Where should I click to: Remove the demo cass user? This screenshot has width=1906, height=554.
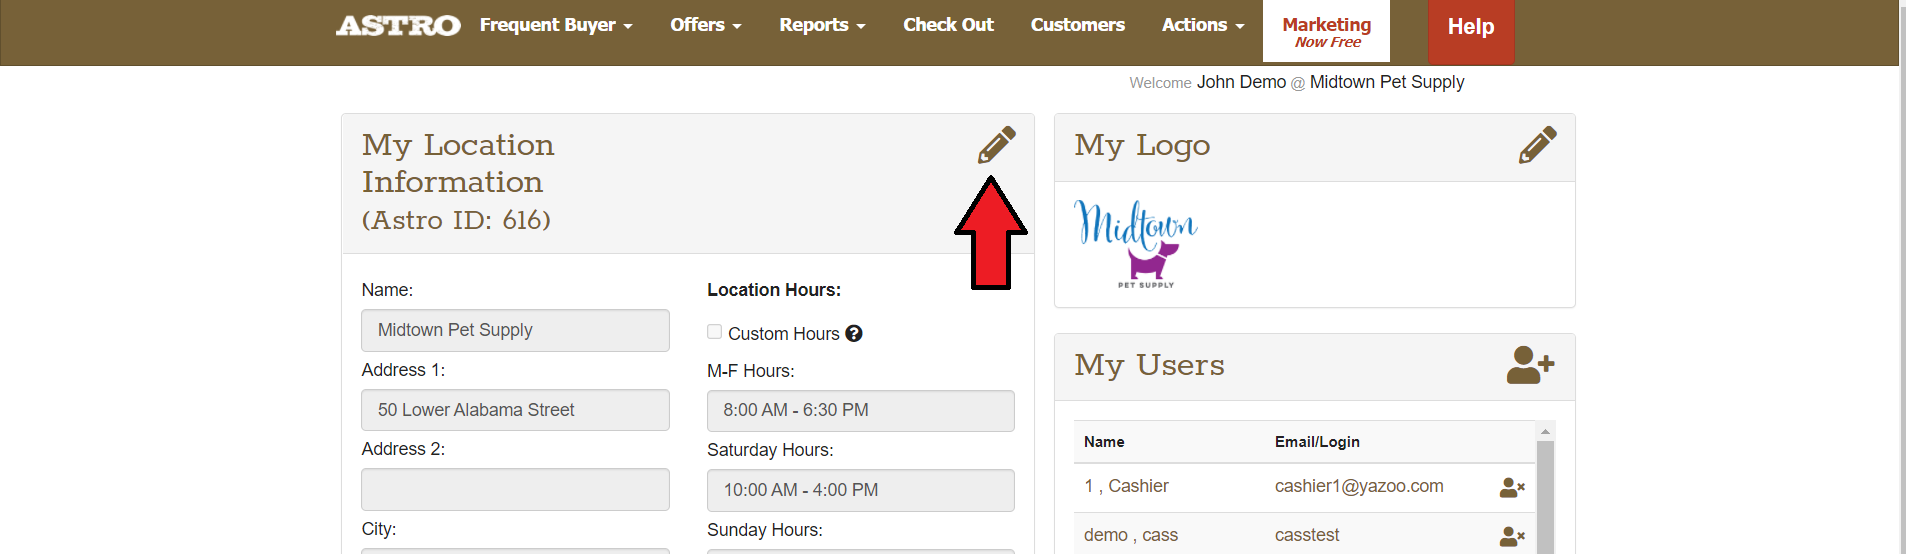[x=1511, y=536]
